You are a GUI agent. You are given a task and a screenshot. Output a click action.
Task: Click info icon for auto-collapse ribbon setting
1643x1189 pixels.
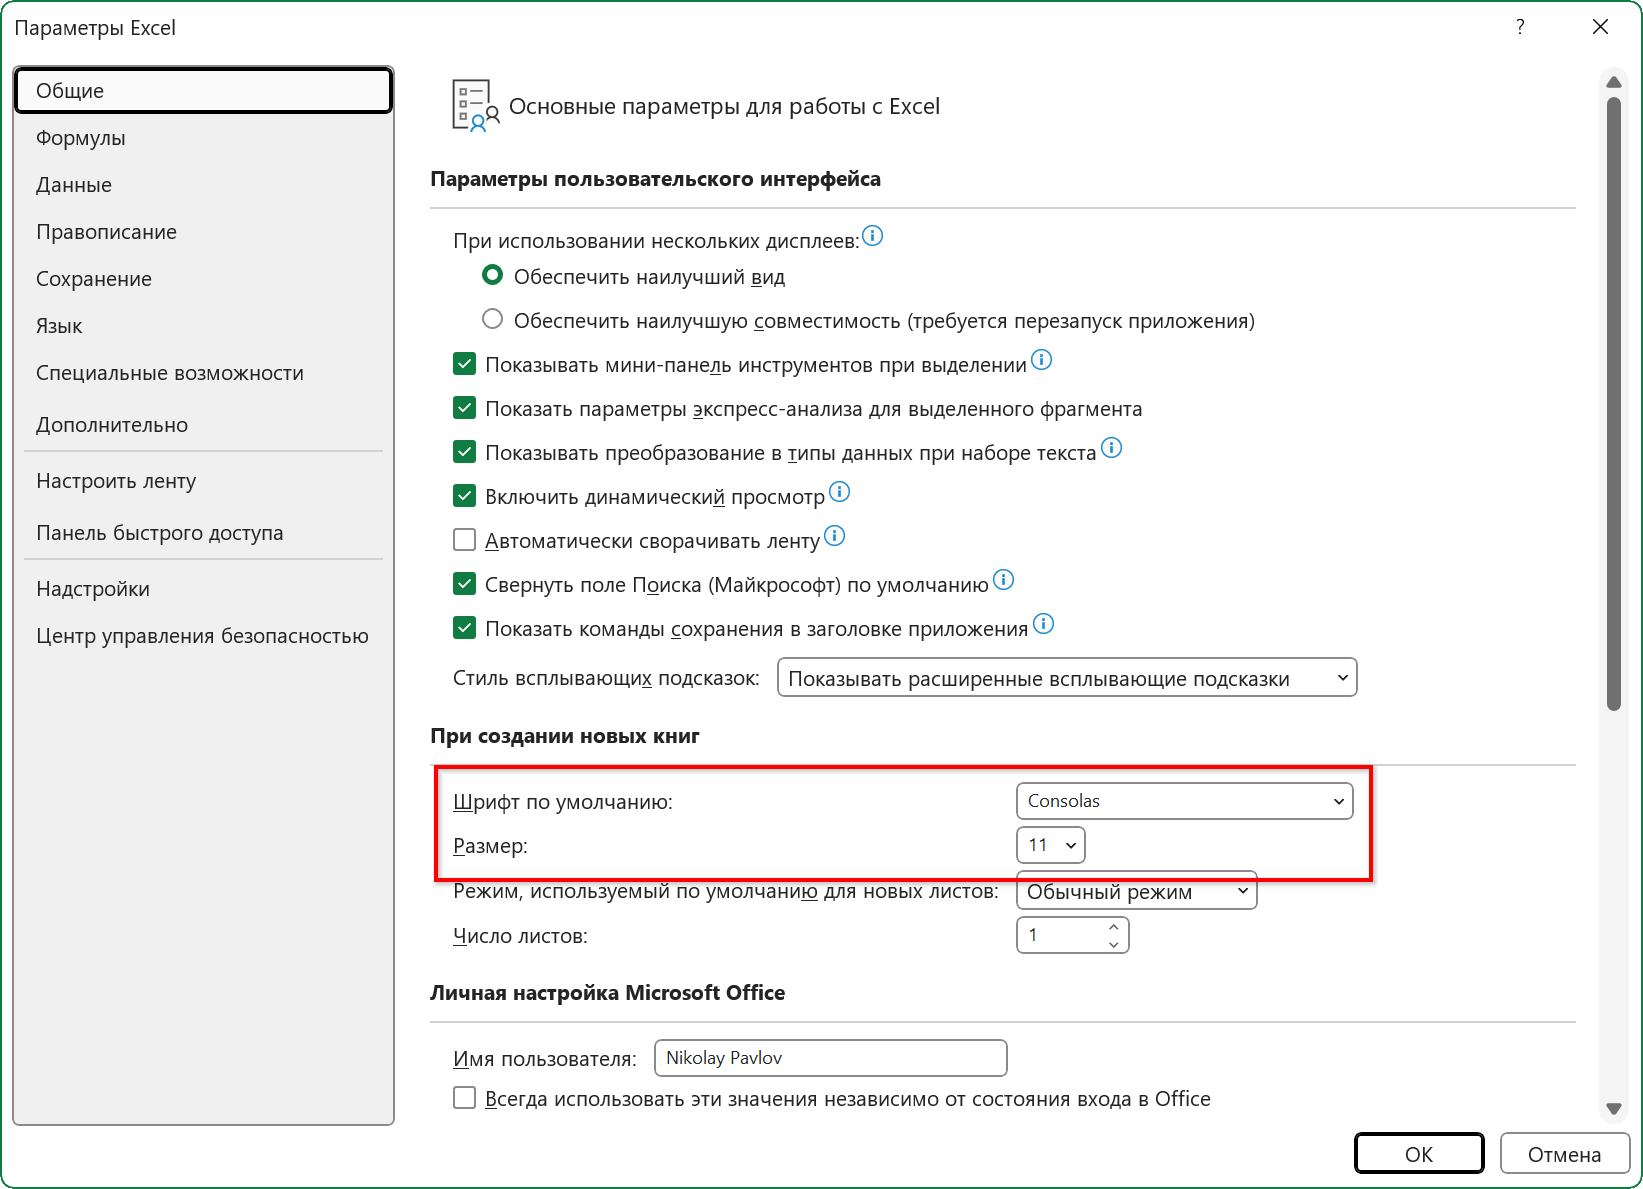tap(835, 536)
